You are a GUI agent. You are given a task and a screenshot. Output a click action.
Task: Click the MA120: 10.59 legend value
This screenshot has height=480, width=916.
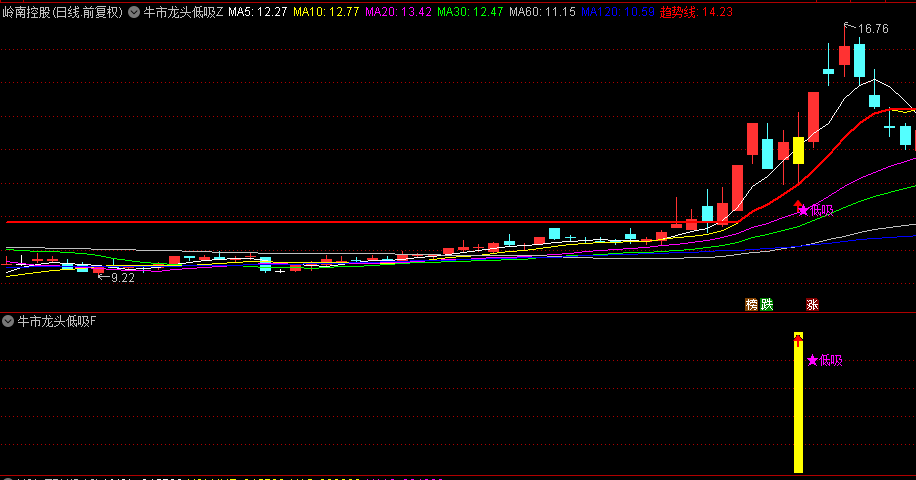617,12
